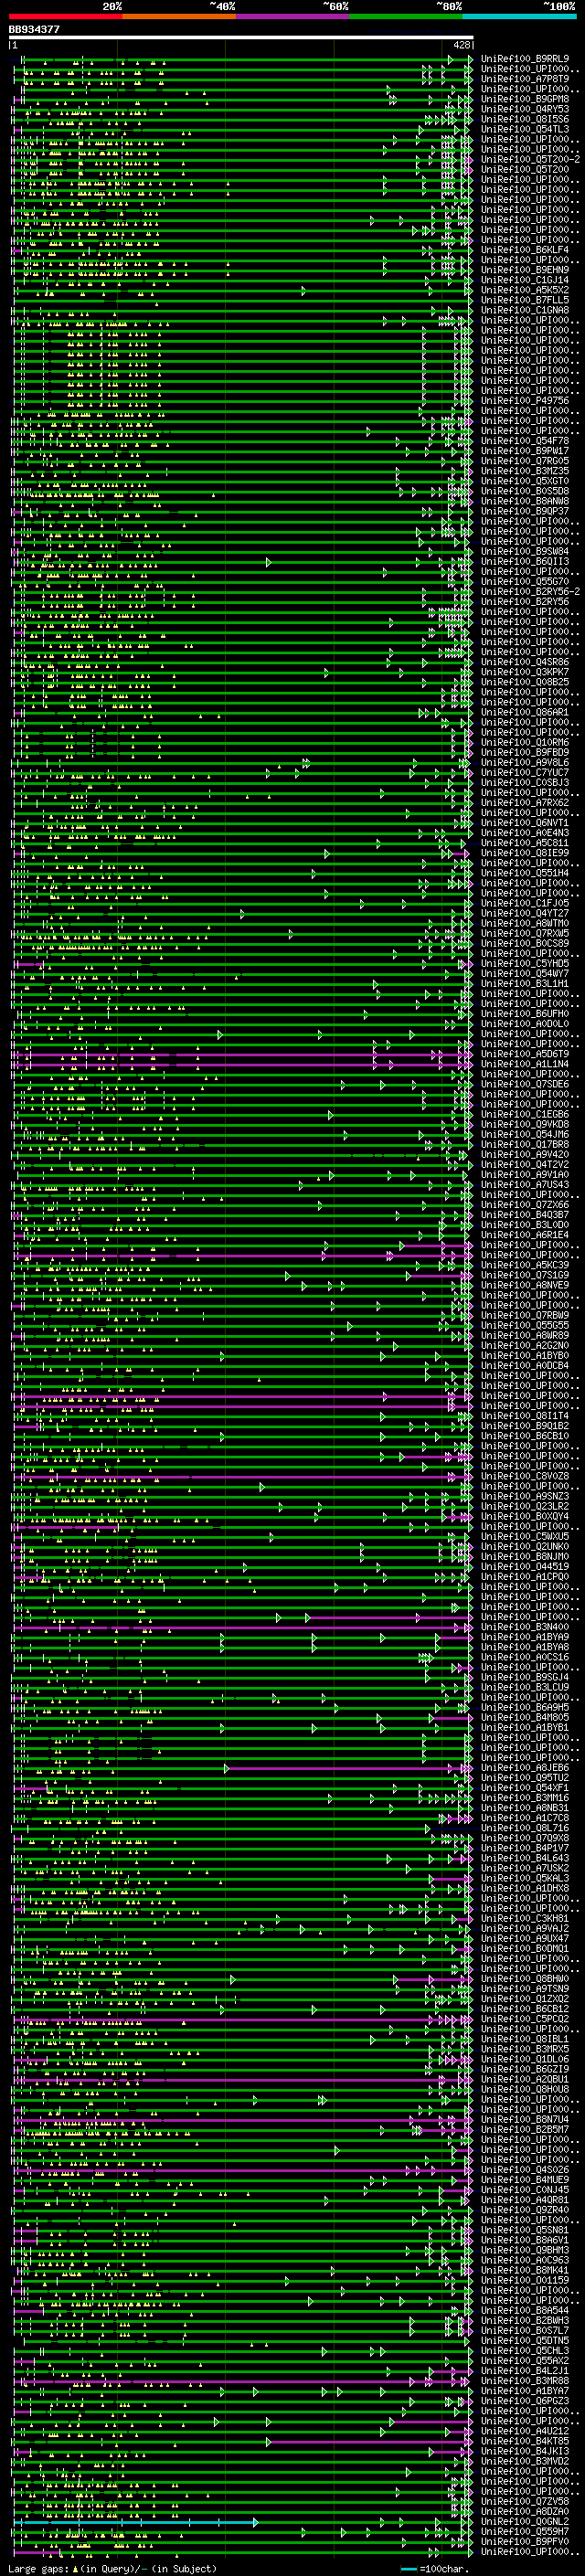Select the UniRef100_A8NVE9 label

coord(525,1285)
